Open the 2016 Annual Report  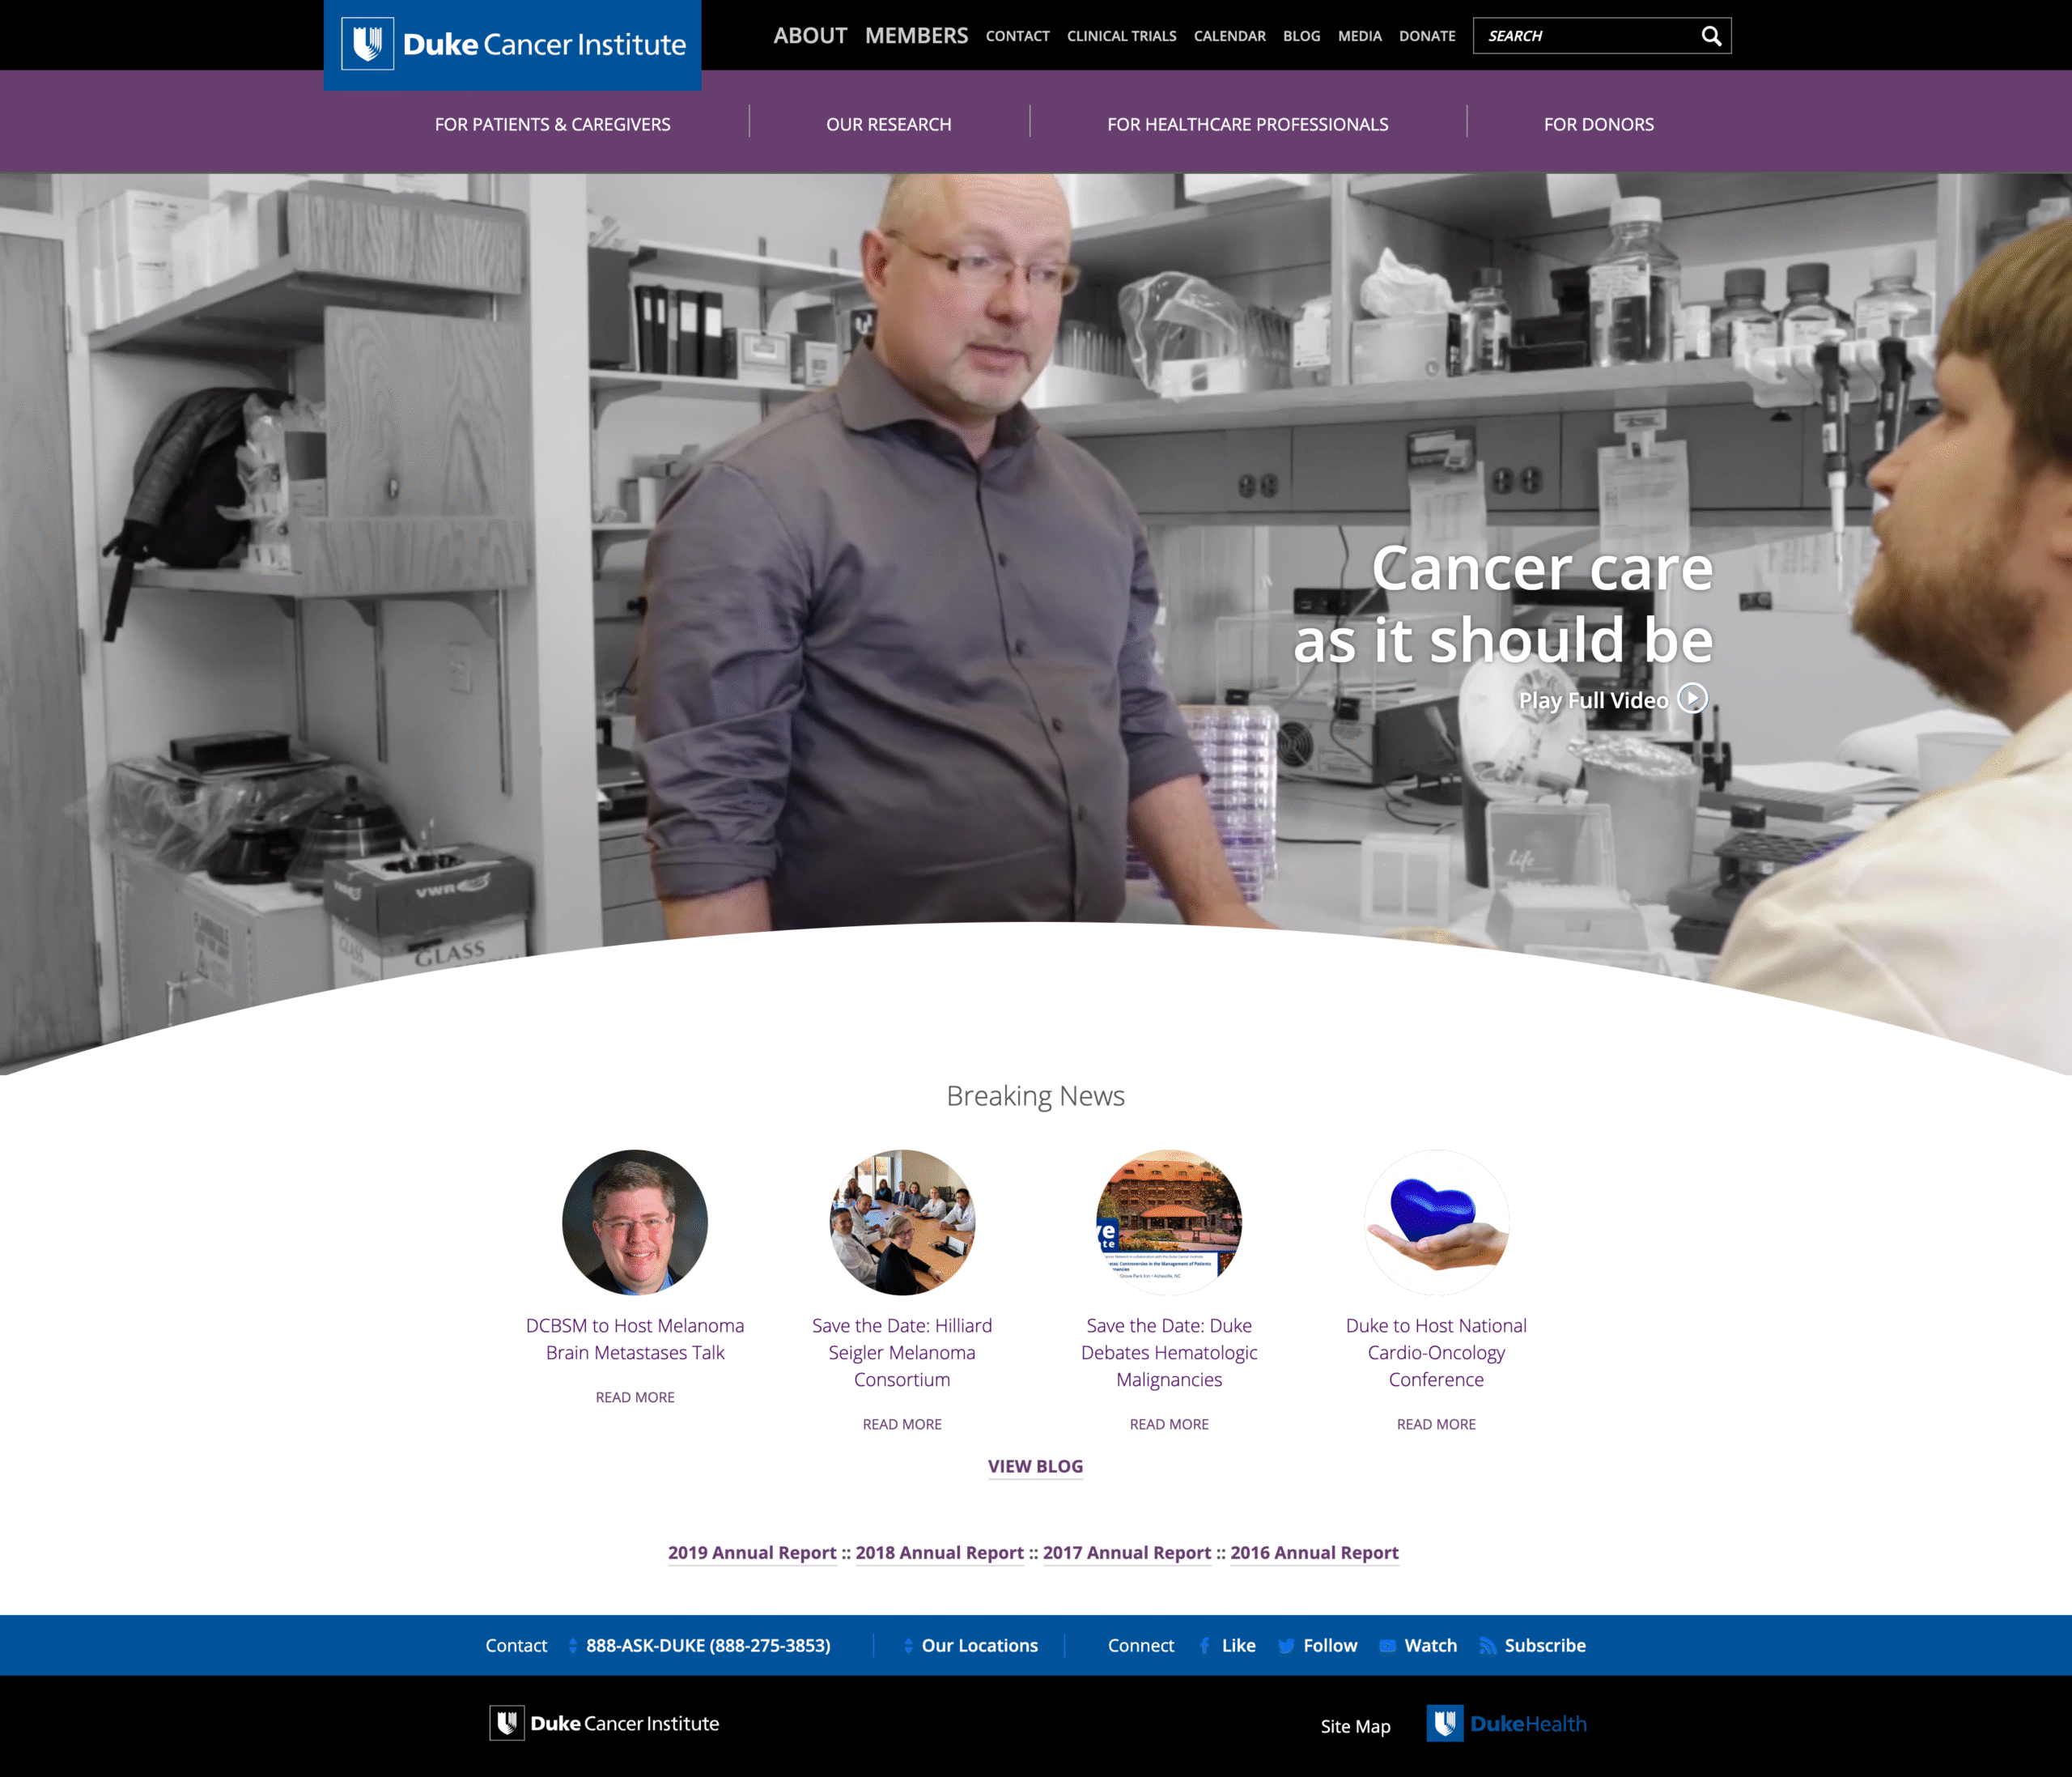[1314, 1553]
